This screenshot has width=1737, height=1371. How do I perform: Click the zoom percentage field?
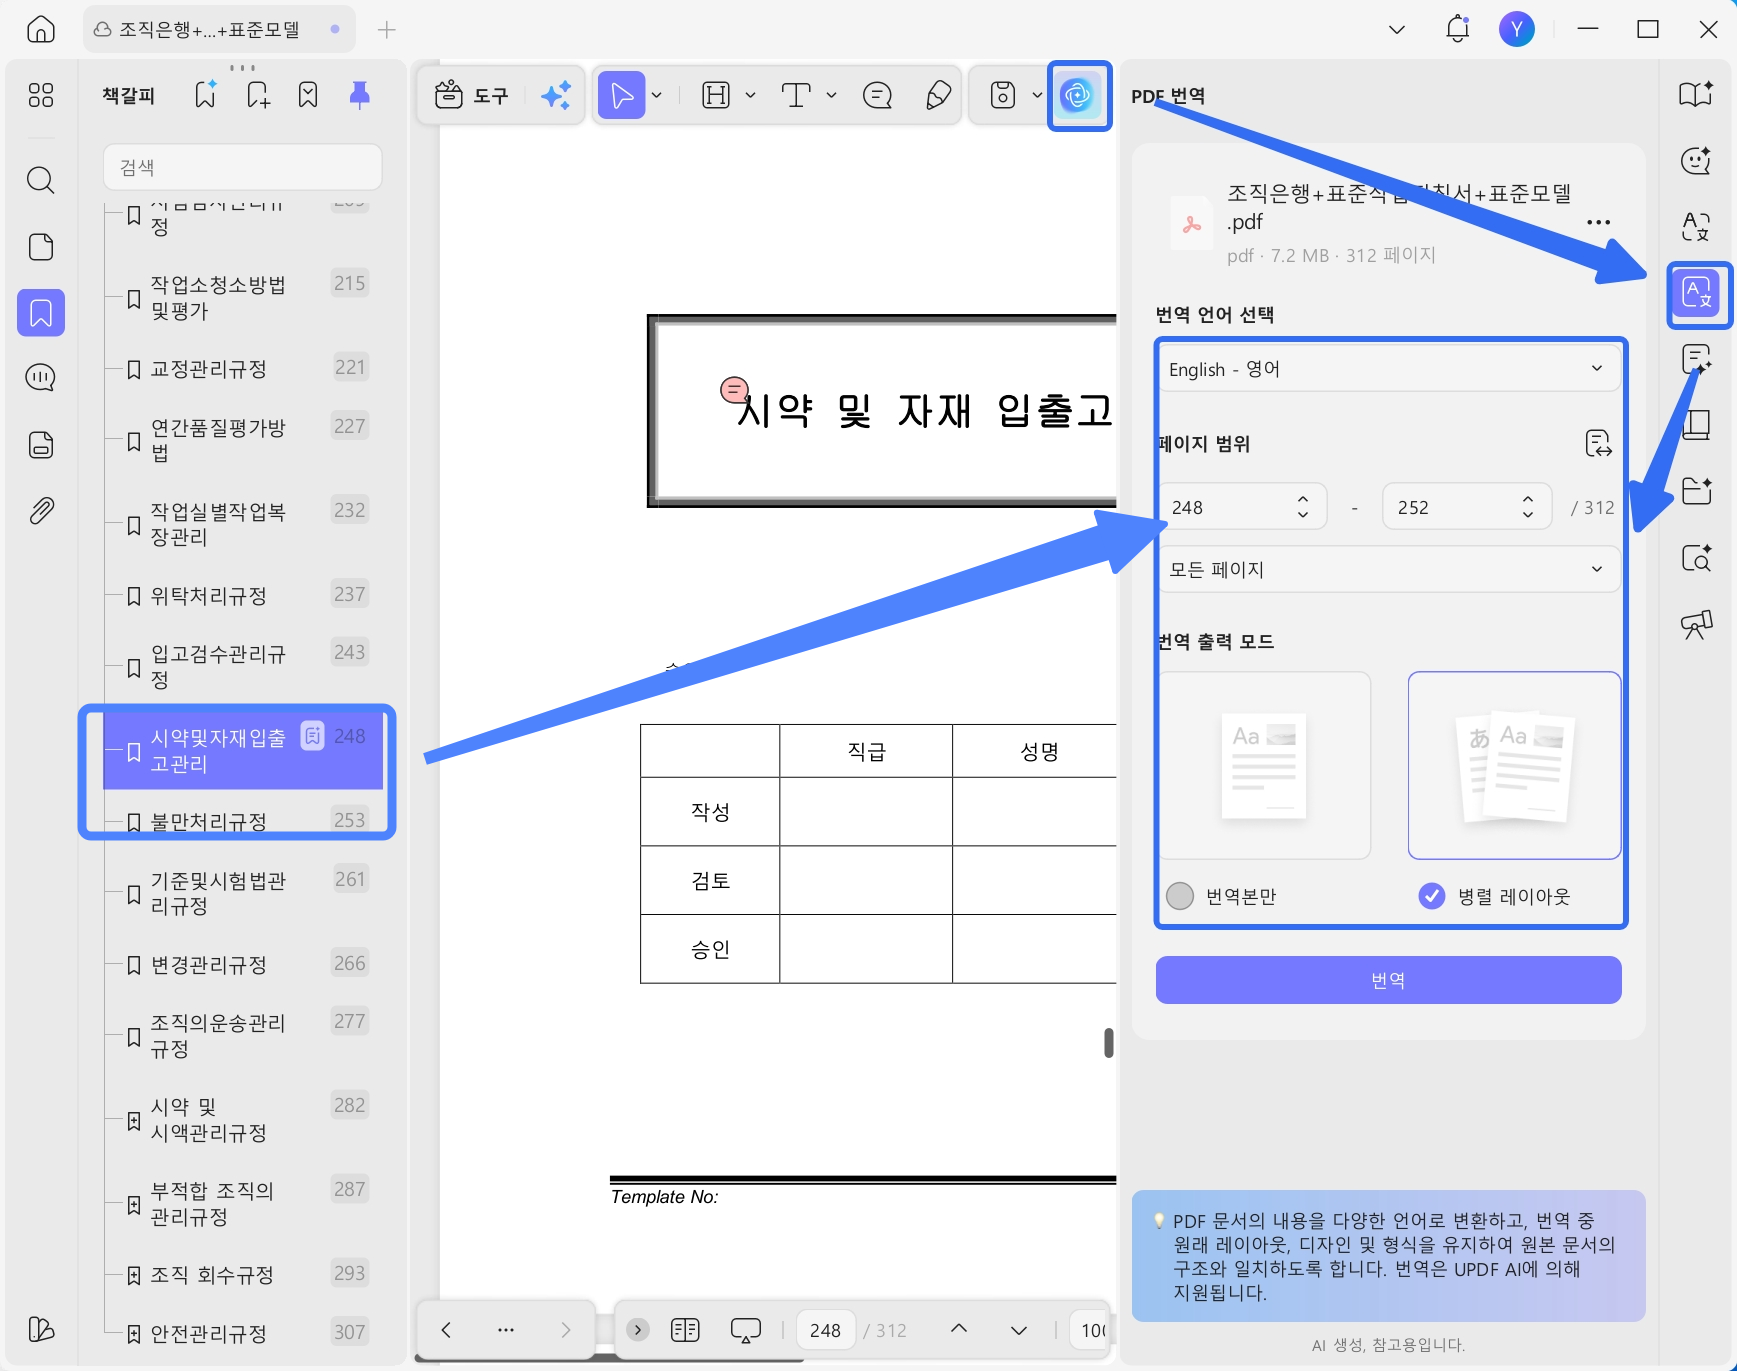(1092, 1330)
